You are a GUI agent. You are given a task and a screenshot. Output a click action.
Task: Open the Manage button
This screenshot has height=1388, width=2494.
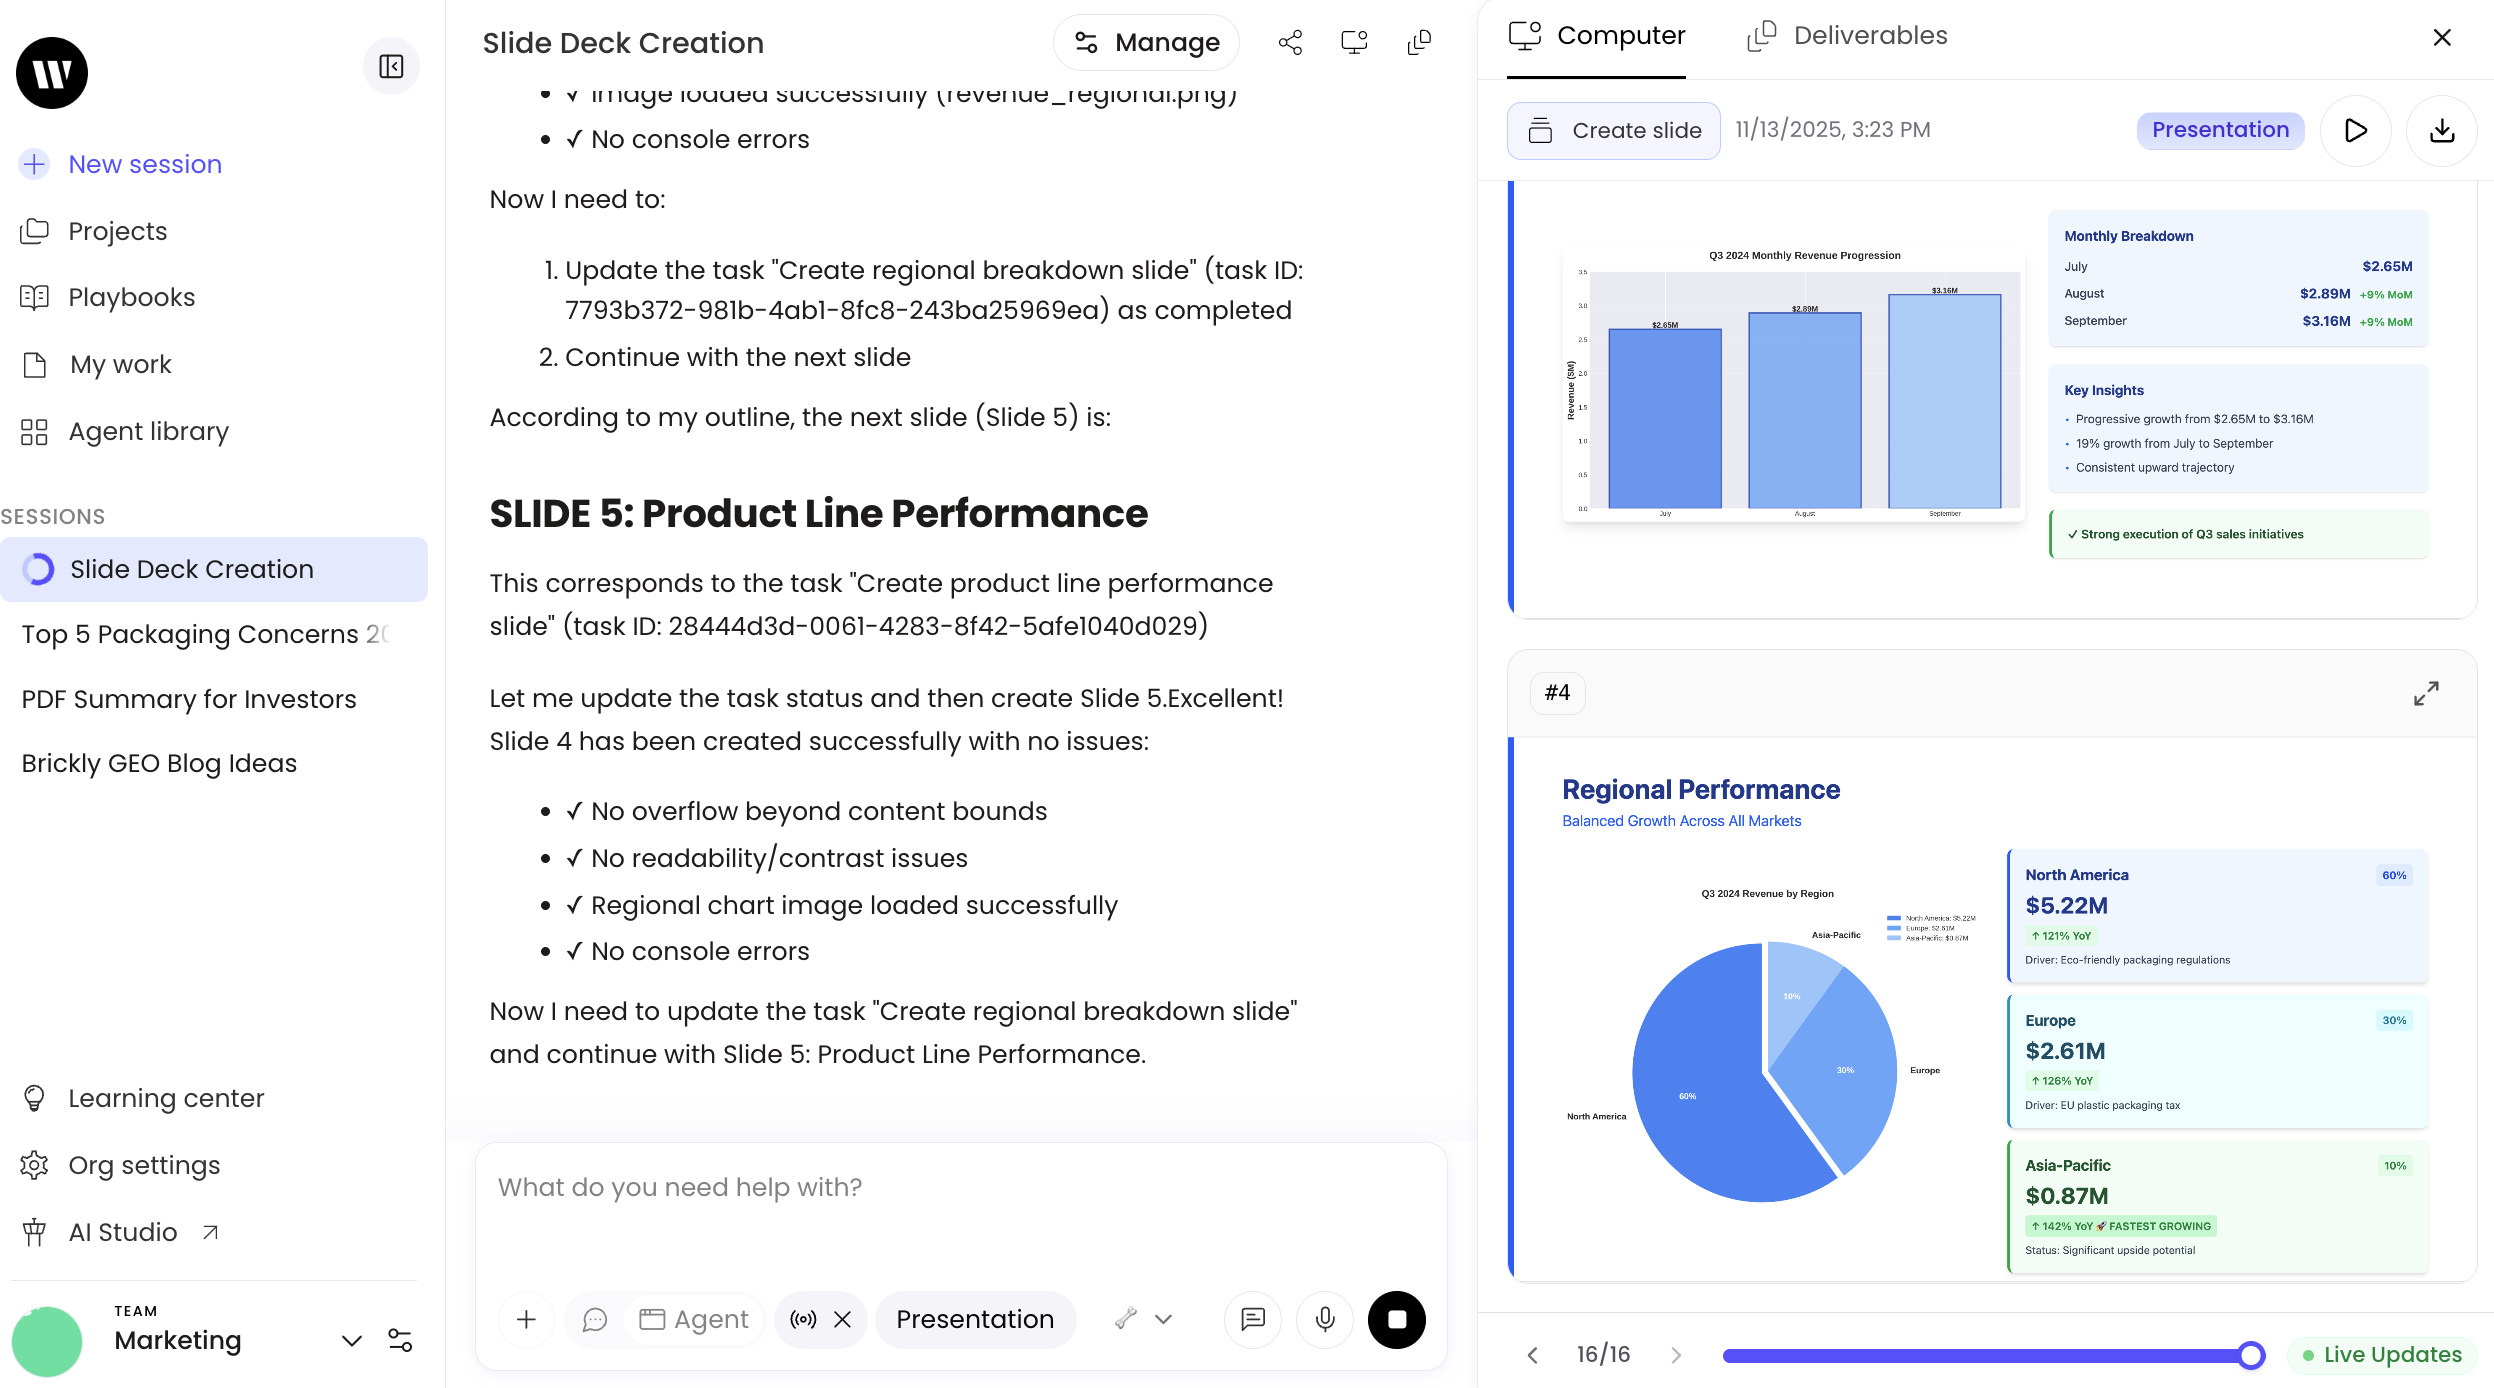coord(1146,42)
